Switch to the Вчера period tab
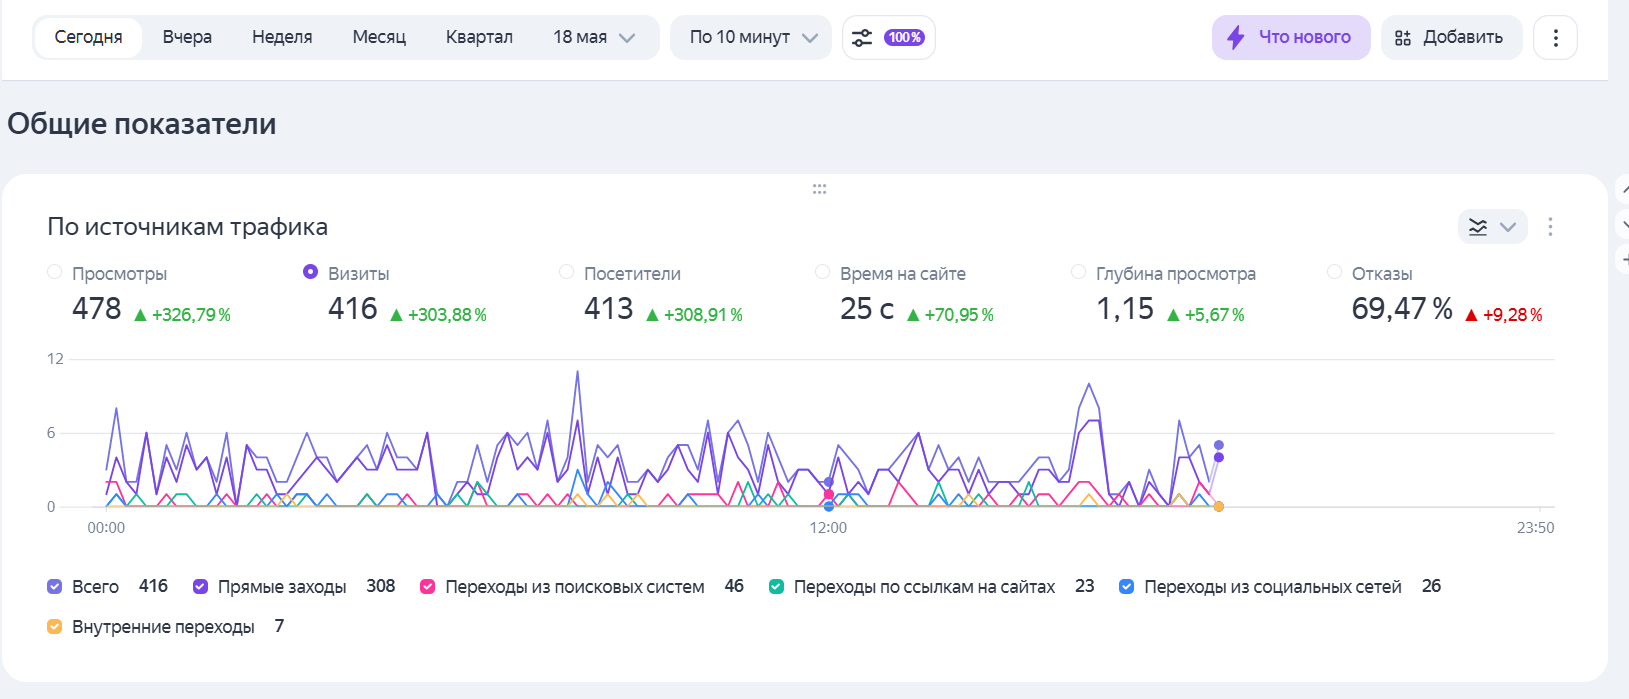This screenshot has height=699, width=1629. pos(187,38)
